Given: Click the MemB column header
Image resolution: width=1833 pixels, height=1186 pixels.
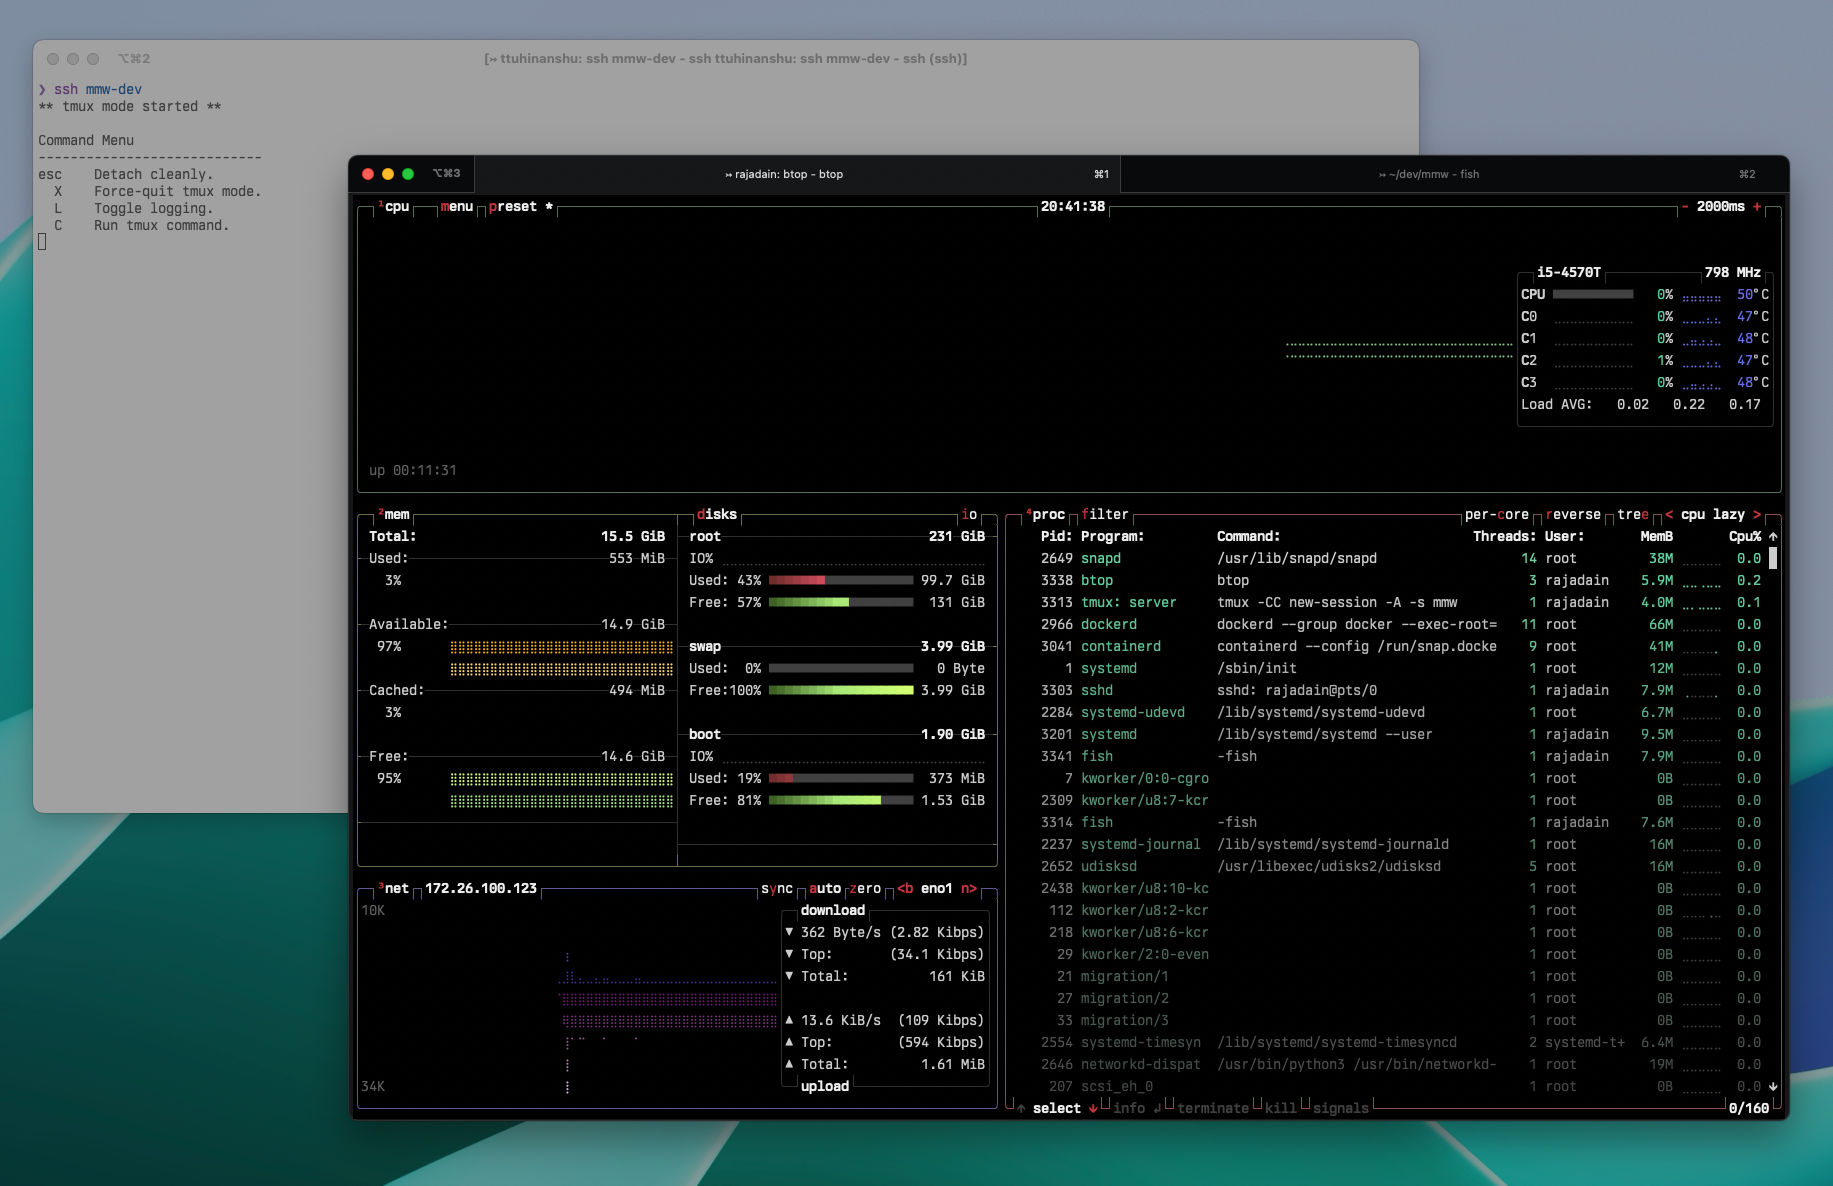Looking at the screenshot, I should point(1657,537).
